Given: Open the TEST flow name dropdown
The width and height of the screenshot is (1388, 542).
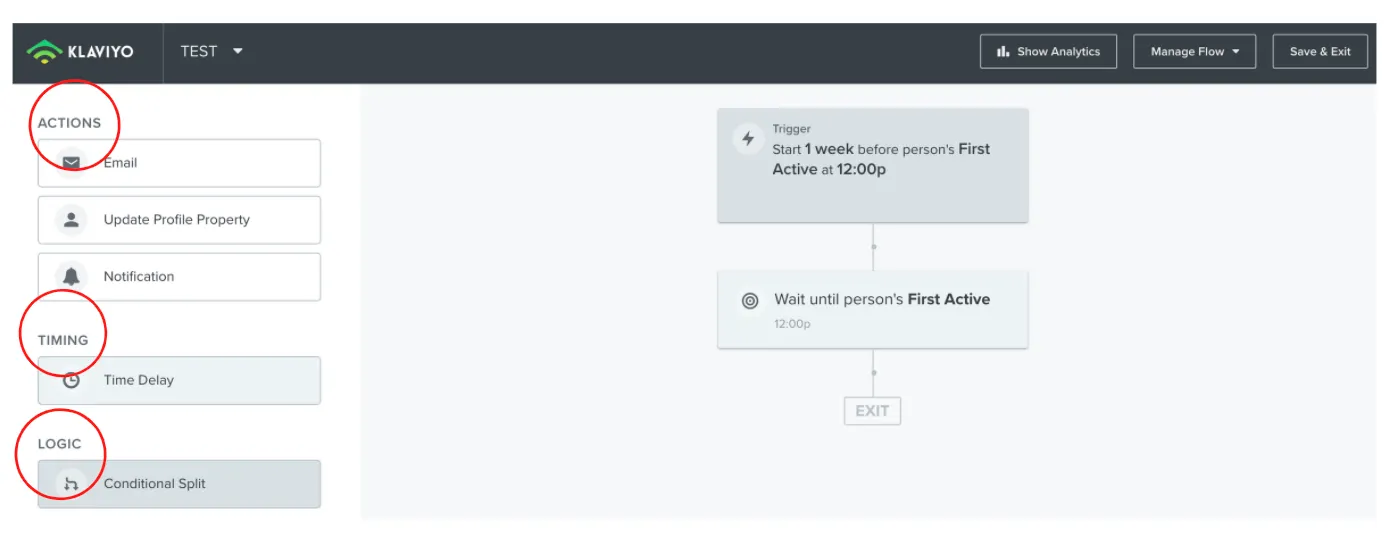Looking at the screenshot, I should click(x=238, y=51).
